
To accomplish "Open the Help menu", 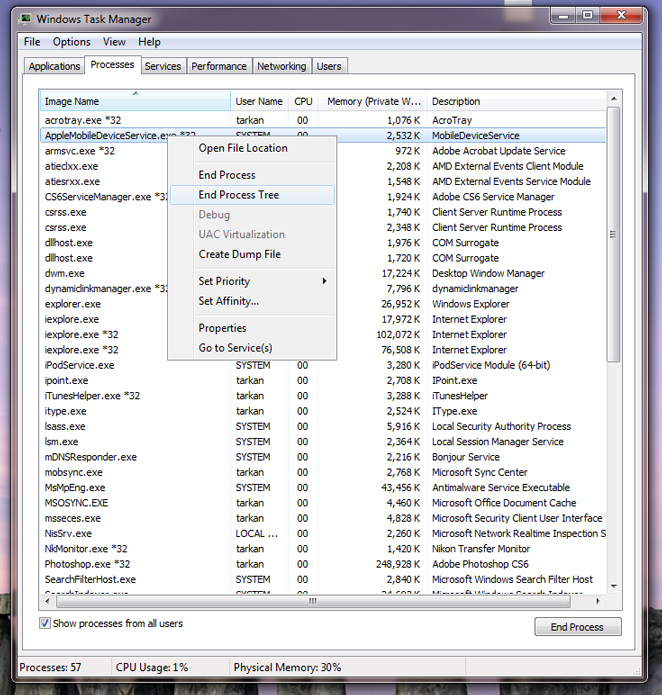I will coord(149,42).
